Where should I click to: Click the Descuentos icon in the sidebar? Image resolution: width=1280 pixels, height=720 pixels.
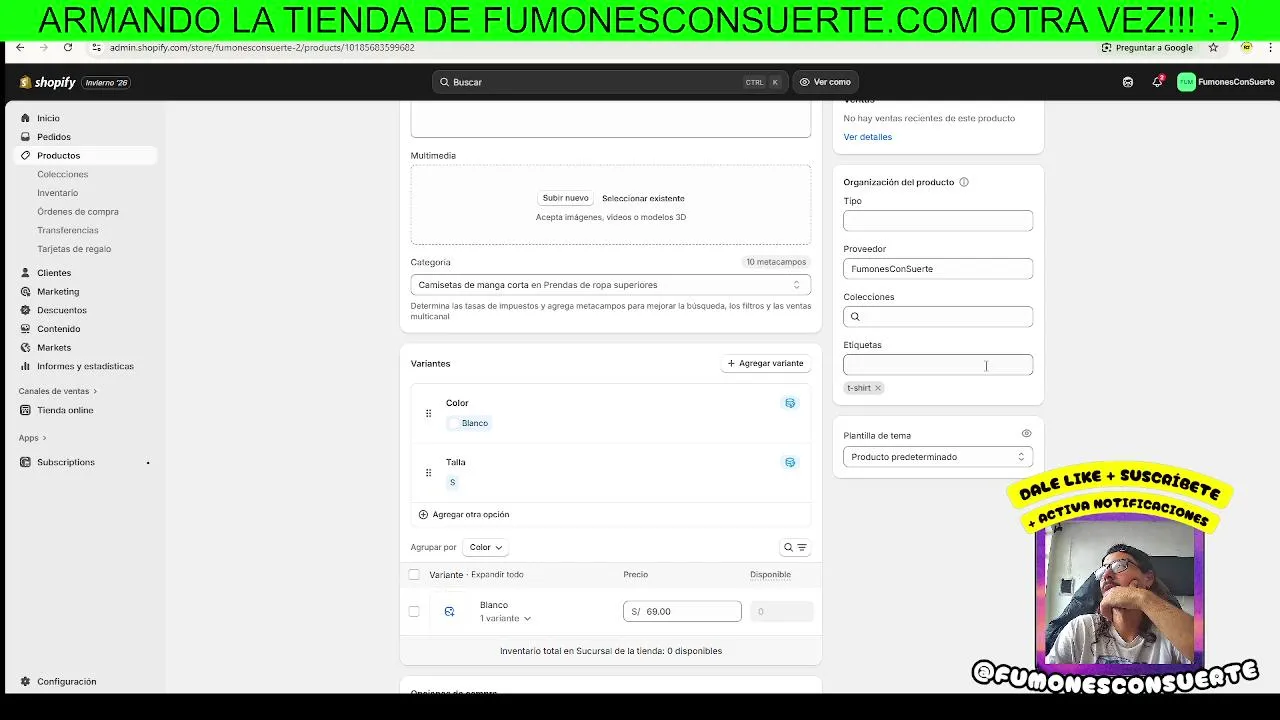(x=26, y=310)
